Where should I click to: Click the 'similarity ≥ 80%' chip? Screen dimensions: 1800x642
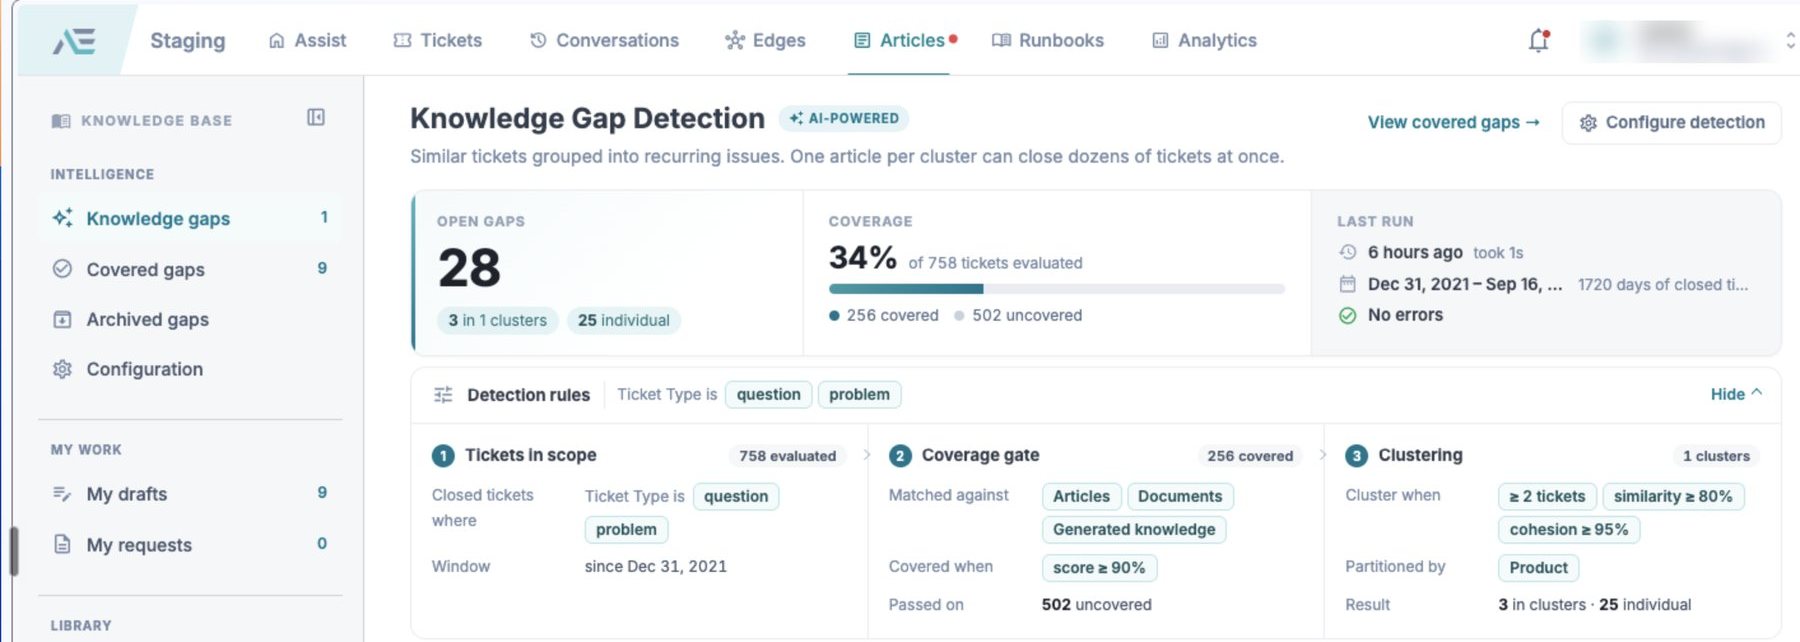[1673, 497]
